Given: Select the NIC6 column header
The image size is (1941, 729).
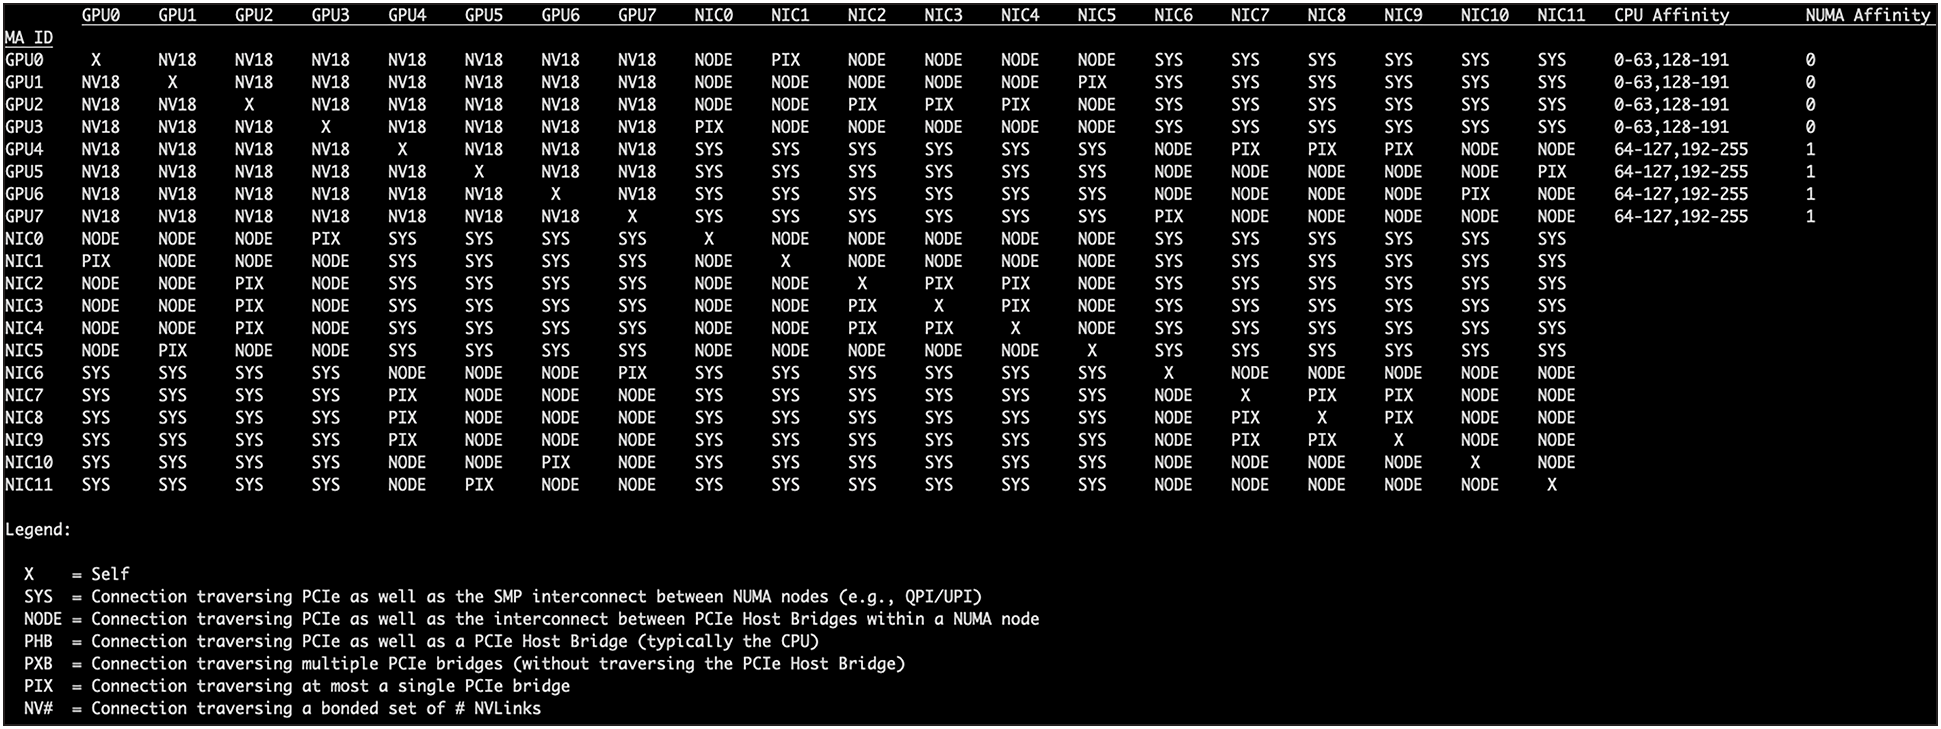Looking at the screenshot, I should (x=1173, y=15).
